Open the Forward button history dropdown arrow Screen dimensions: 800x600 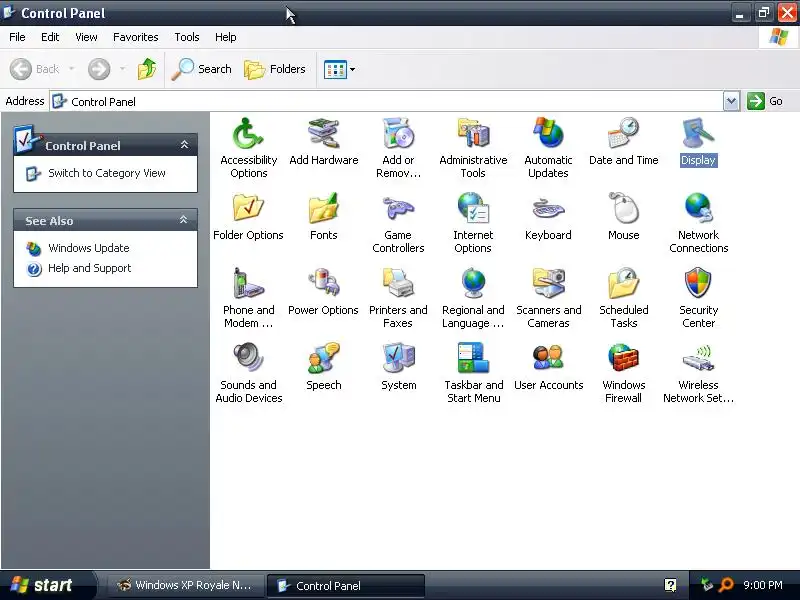[x=122, y=69]
